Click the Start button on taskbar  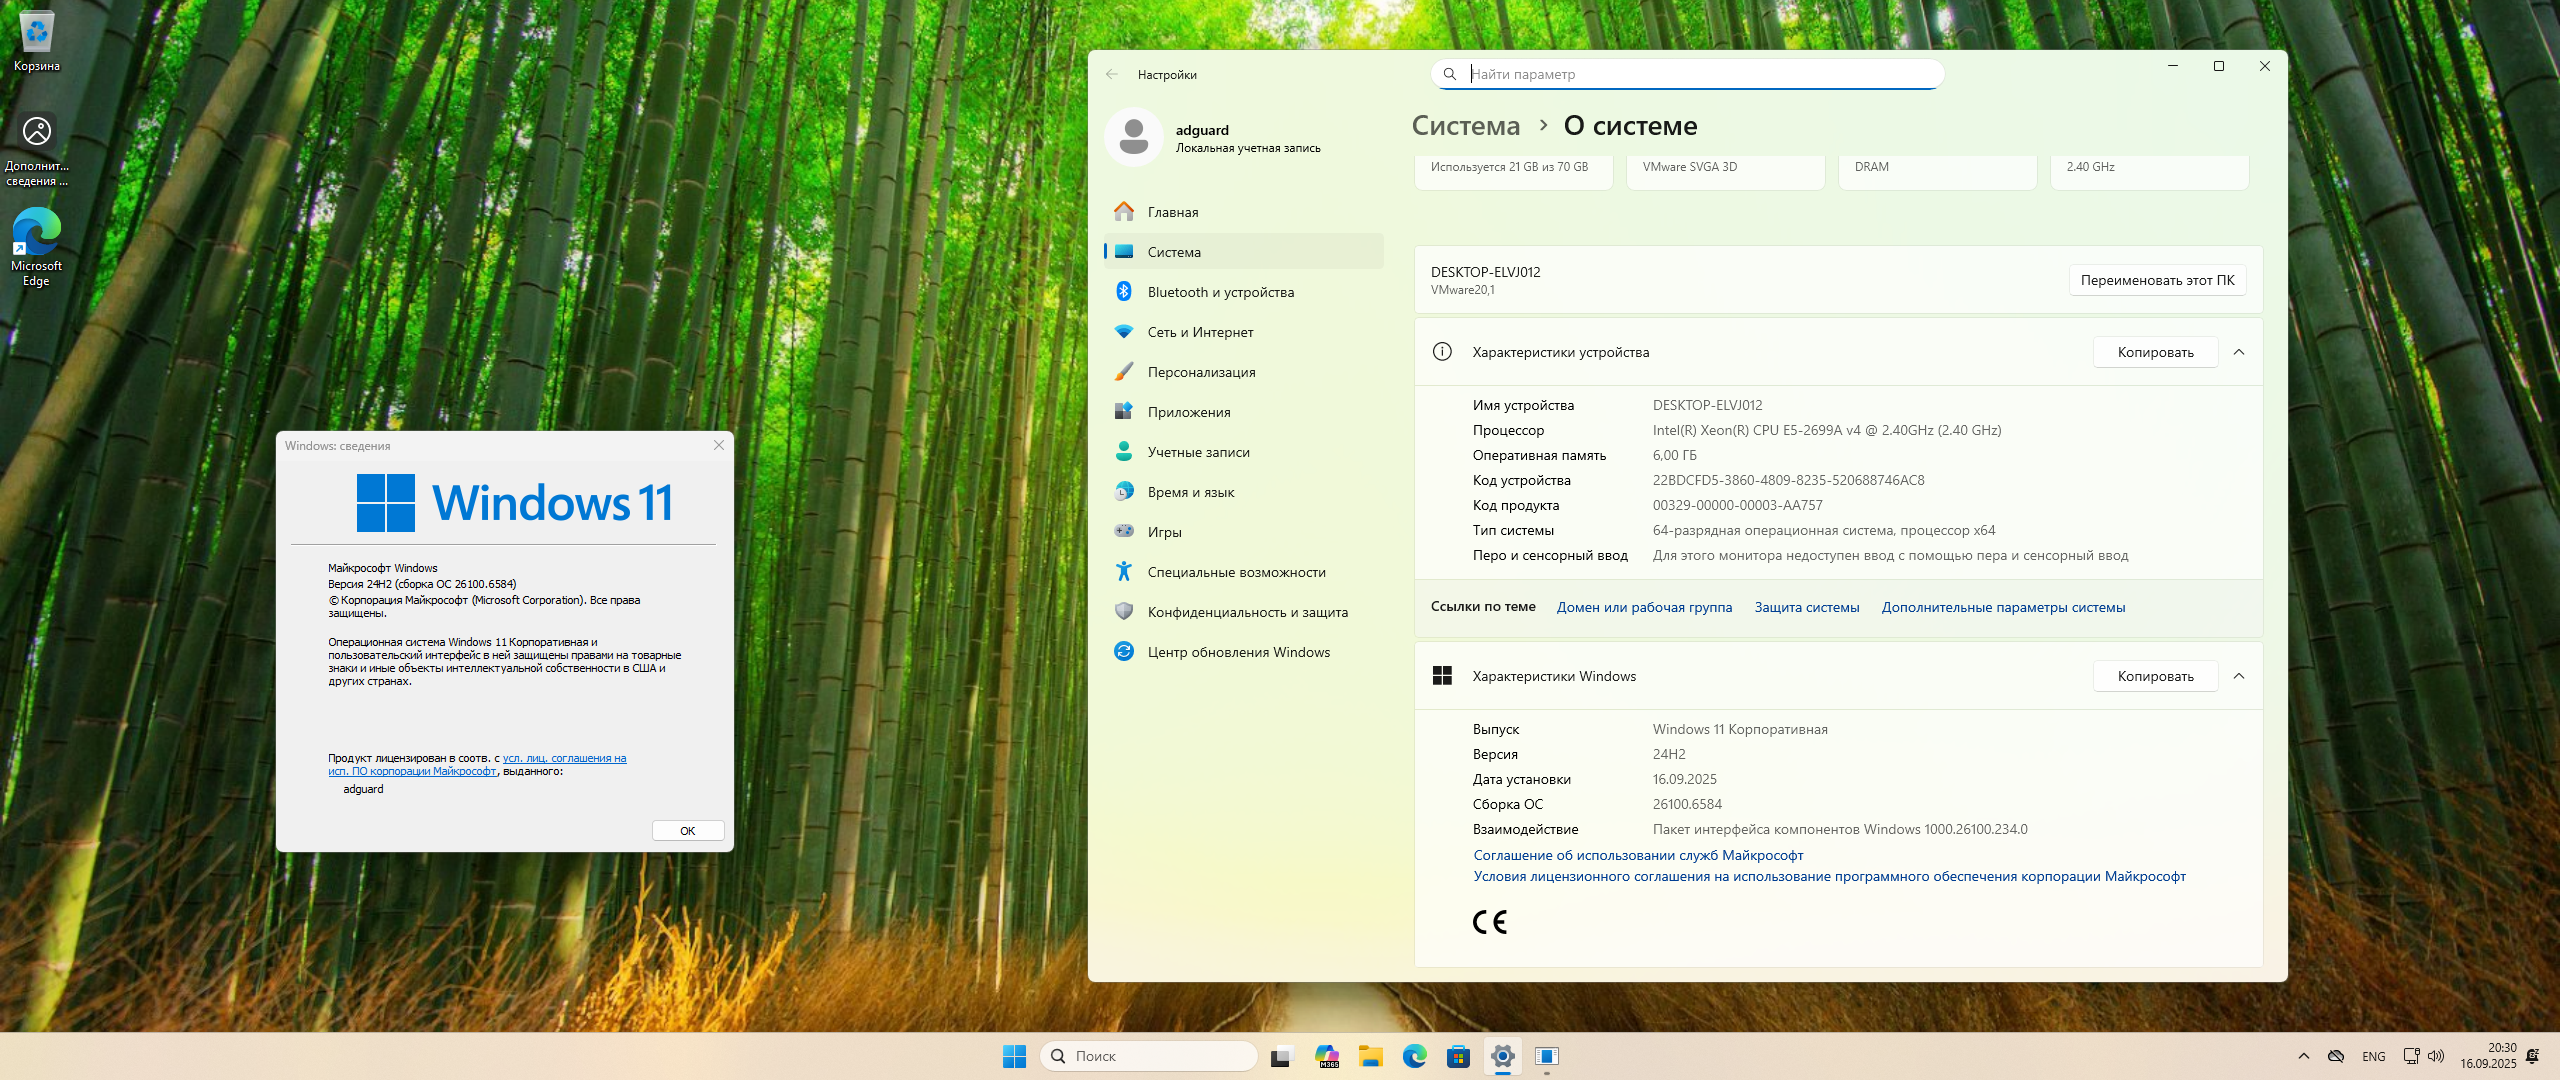pos(1014,1056)
